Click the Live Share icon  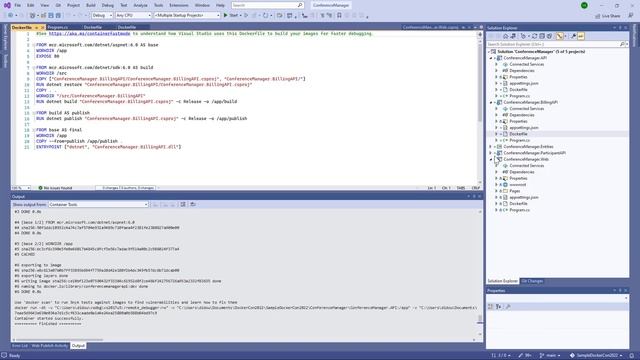tap(598, 16)
